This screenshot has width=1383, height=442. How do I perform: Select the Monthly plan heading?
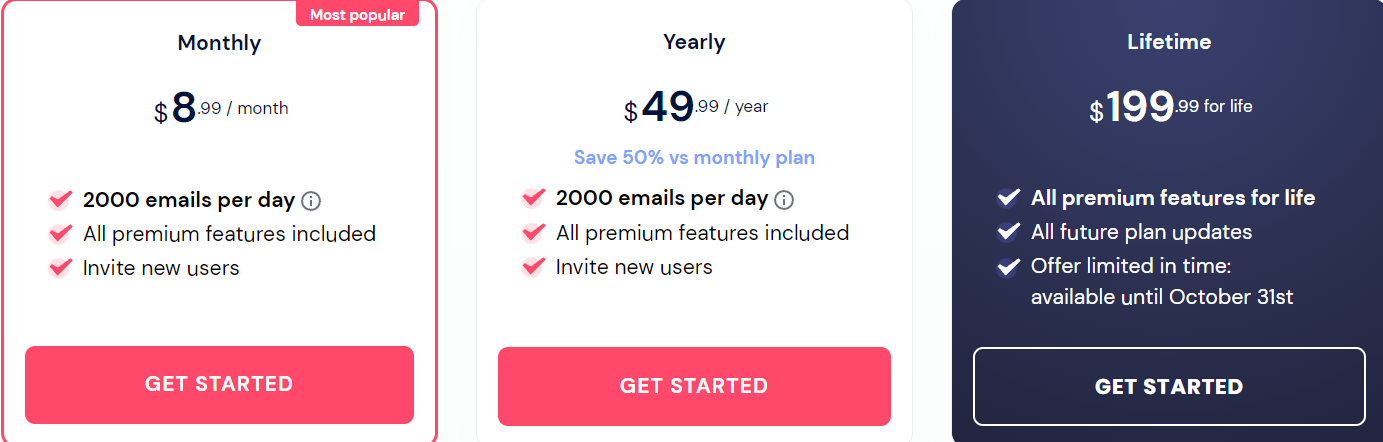[x=219, y=43]
